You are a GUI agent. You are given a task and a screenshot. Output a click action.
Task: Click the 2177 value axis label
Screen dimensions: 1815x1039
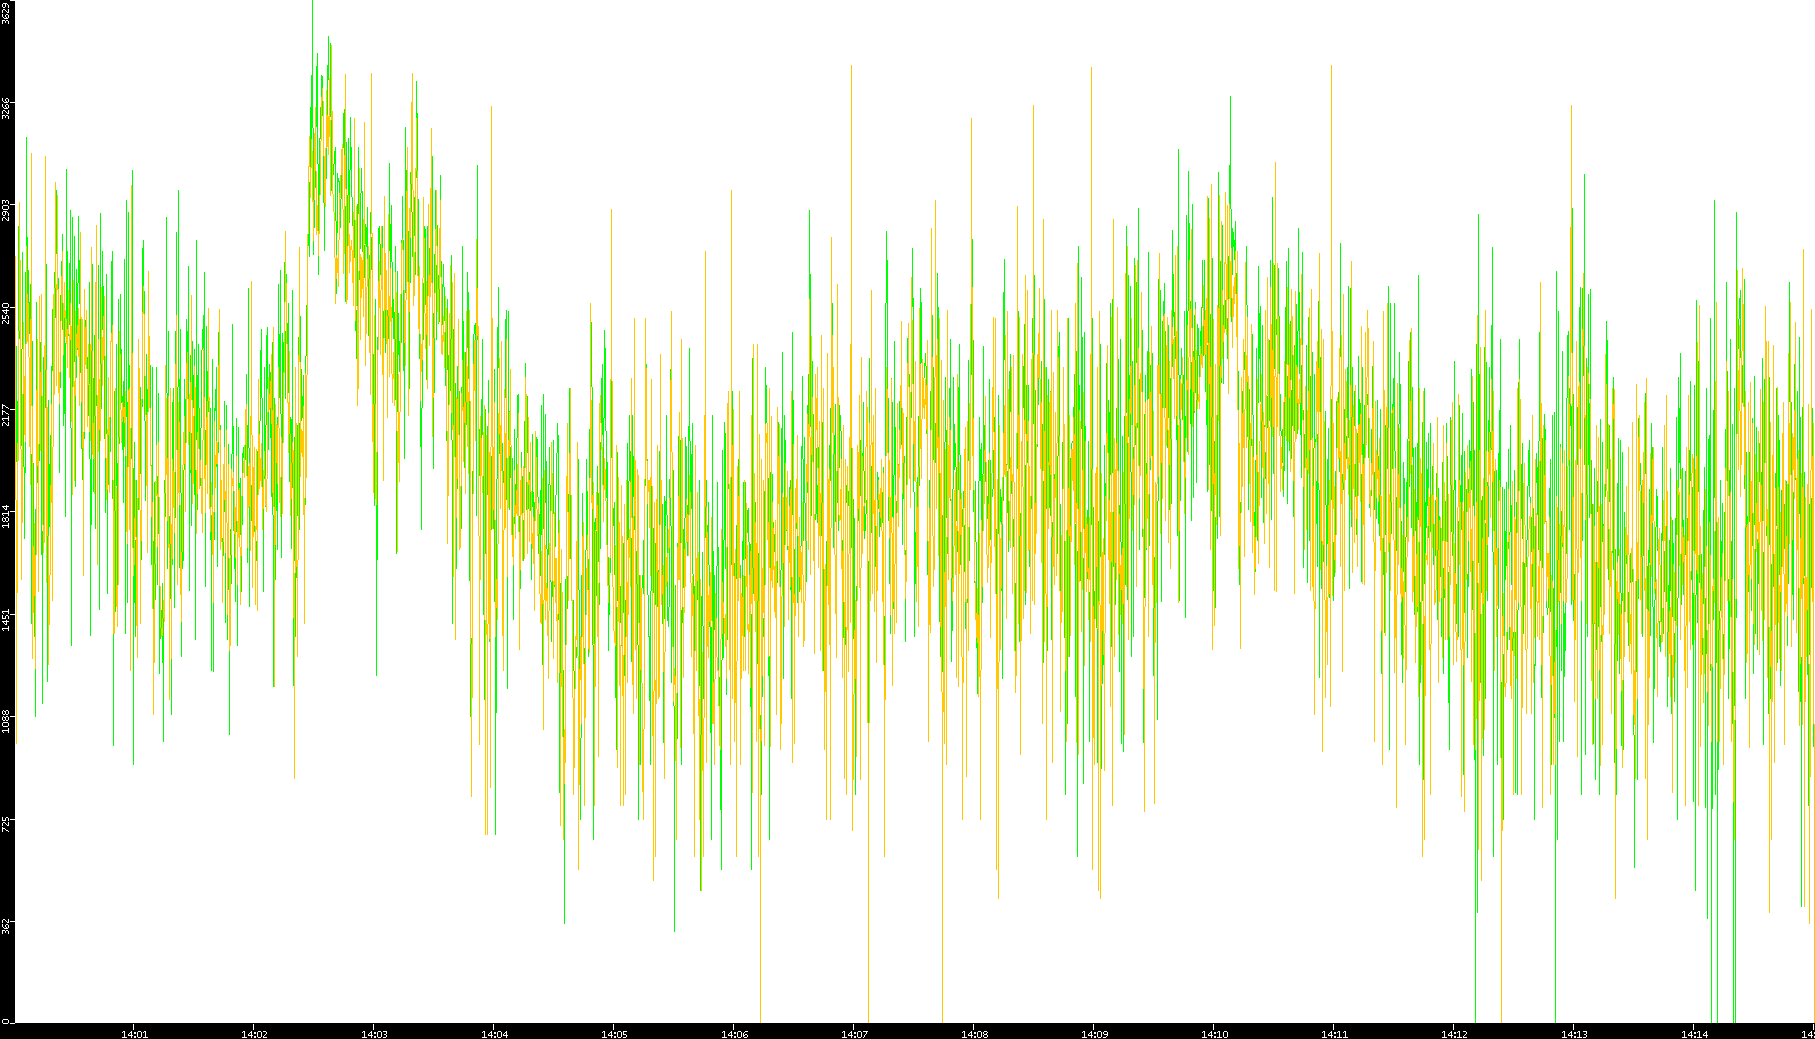[x=7, y=414]
